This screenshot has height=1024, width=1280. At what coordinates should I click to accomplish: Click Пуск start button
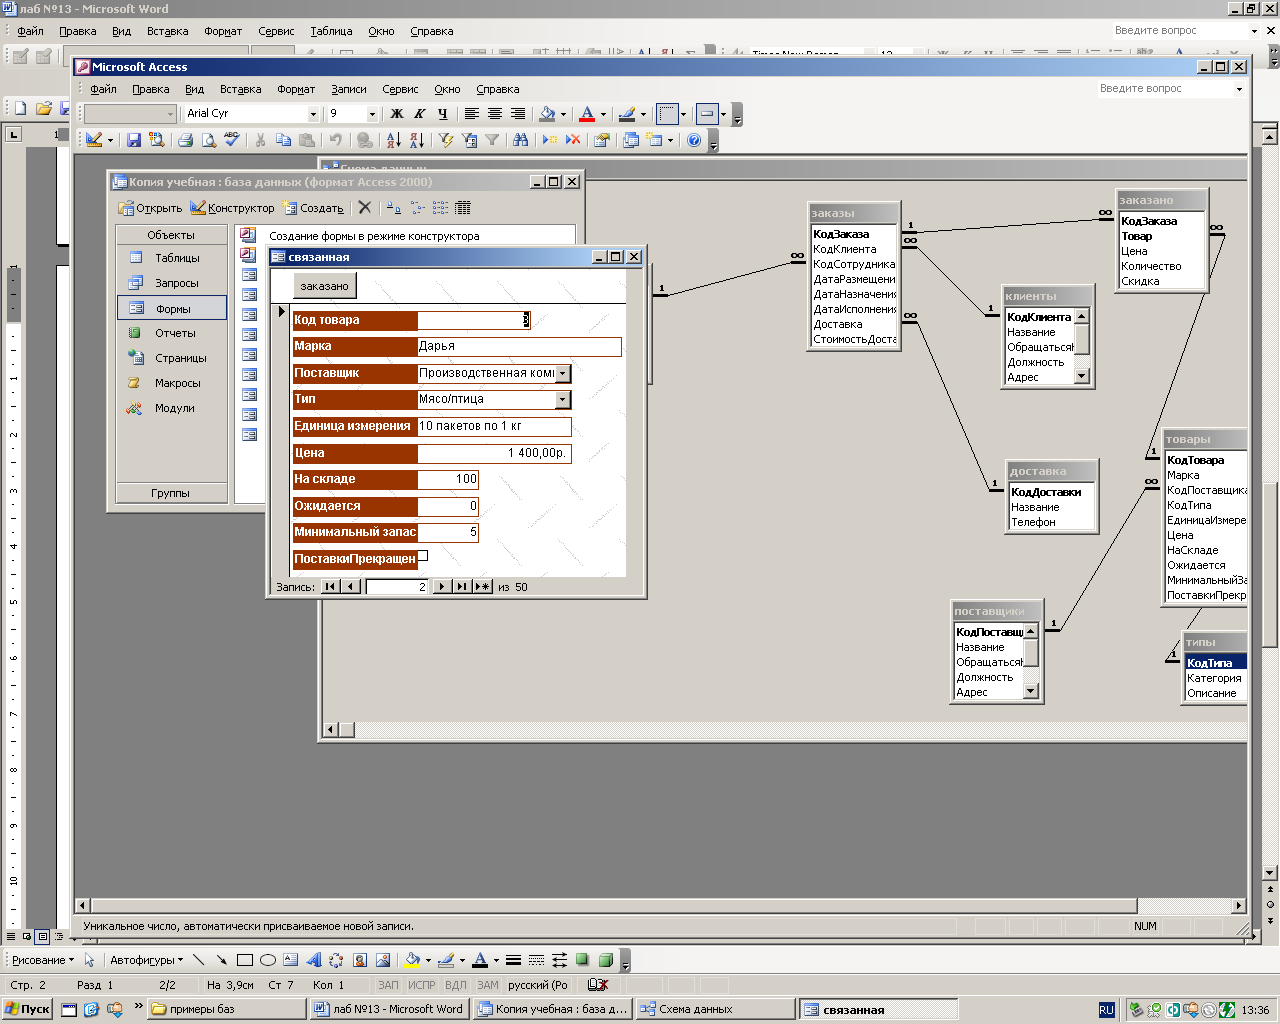click(x=27, y=1009)
